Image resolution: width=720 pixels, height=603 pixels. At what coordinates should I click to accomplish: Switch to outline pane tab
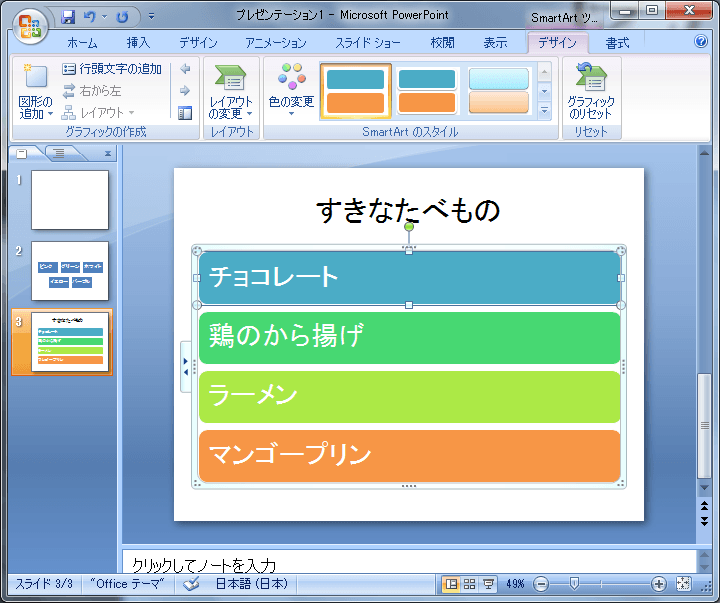(x=59, y=153)
